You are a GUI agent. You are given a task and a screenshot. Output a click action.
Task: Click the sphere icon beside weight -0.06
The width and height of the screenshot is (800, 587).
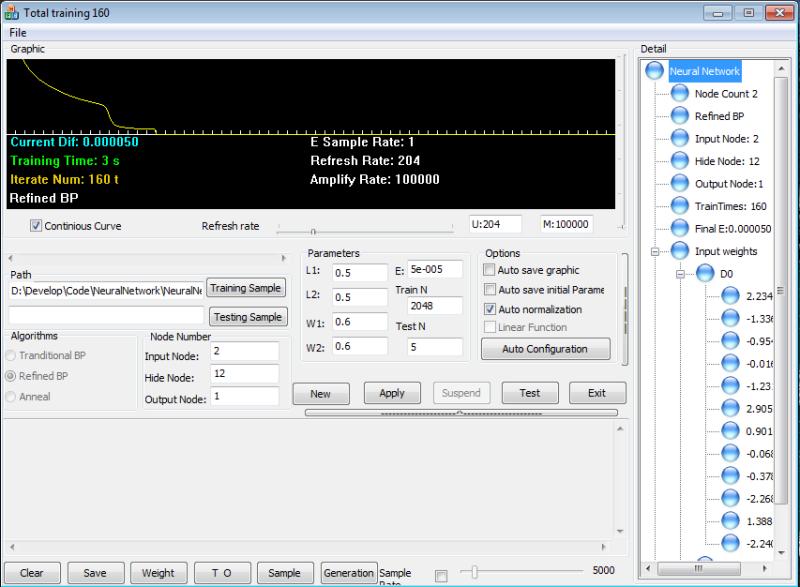pyautogui.click(x=730, y=453)
